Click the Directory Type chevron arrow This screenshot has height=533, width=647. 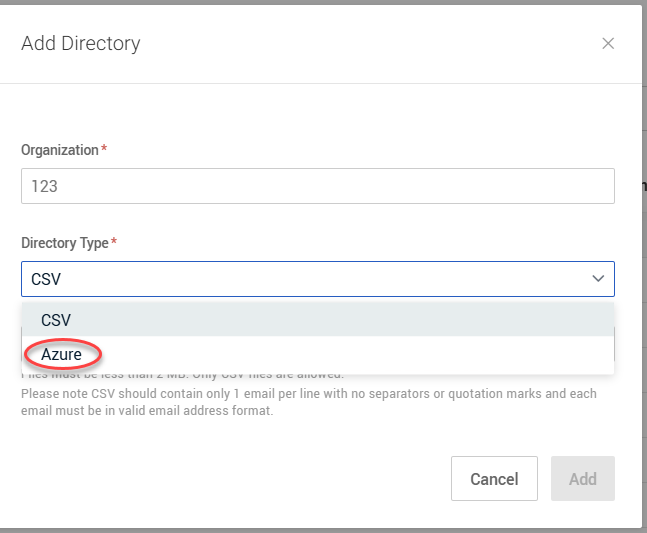coord(598,279)
